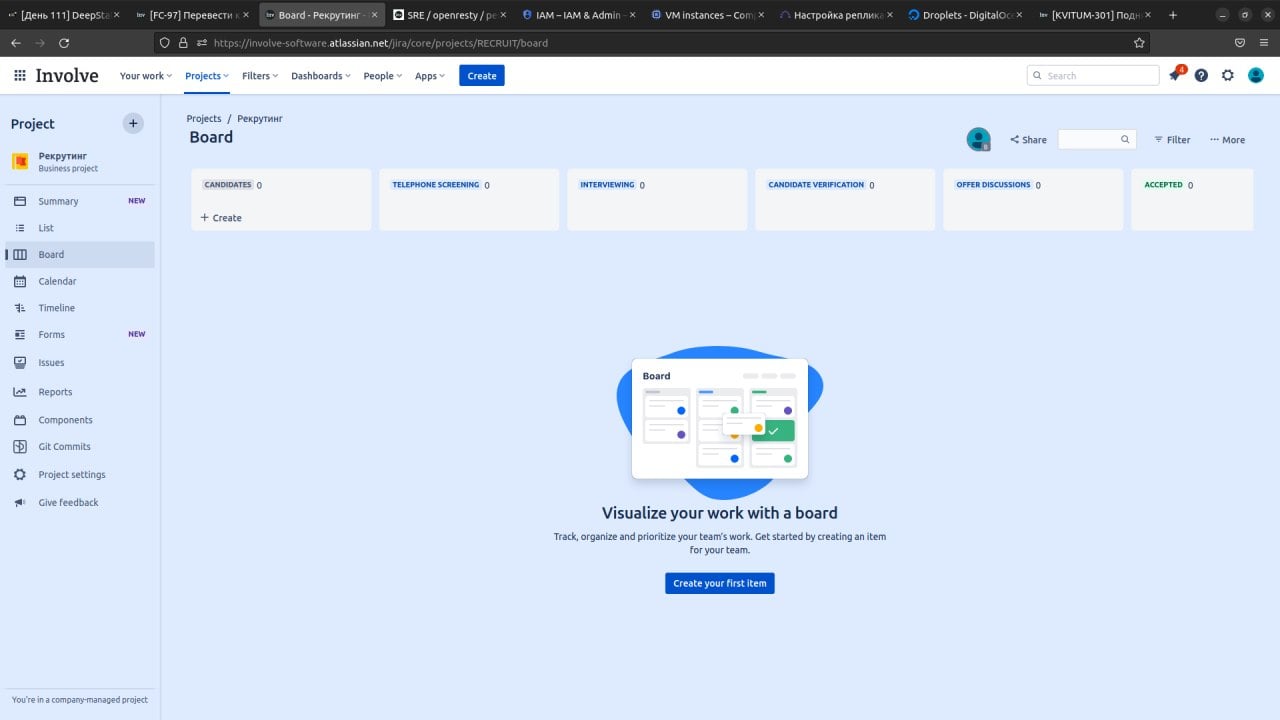Reload the page in the browser
Image resolution: width=1280 pixels, height=720 pixels.
pyautogui.click(x=64, y=43)
